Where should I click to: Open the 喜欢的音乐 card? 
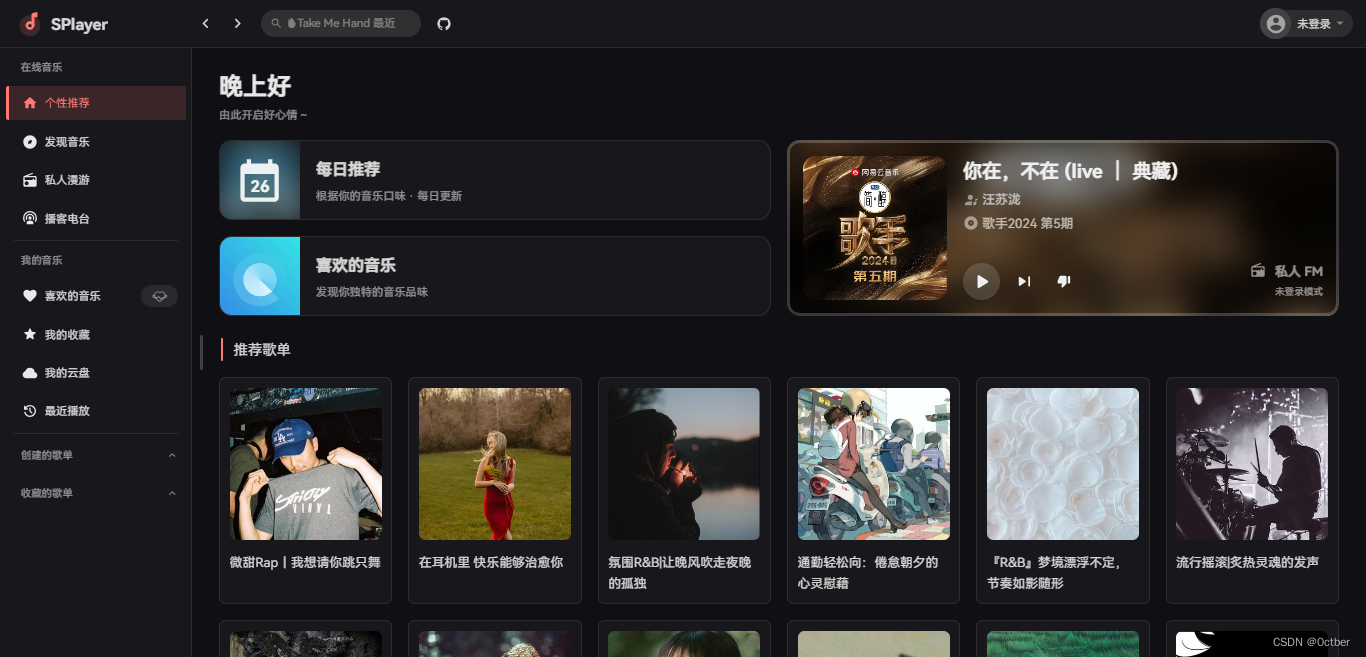[495, 276]
